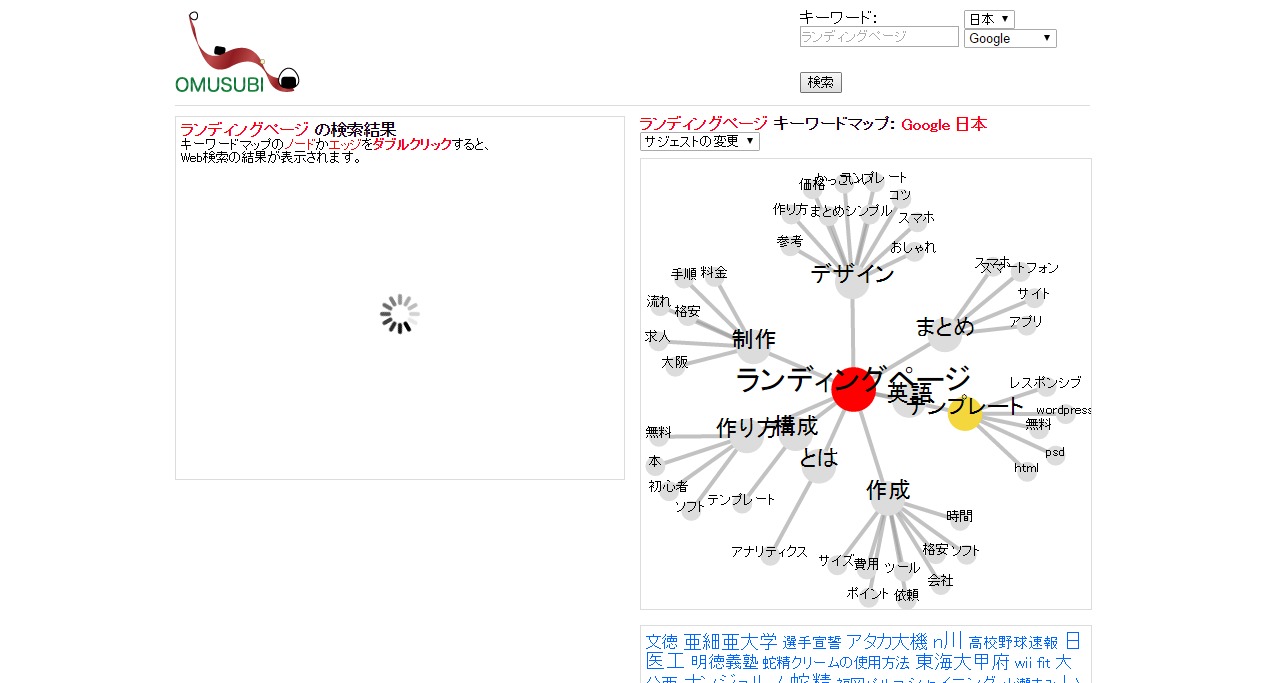
Task: Click the yellow テンプレート node
Action: point(964,413)
